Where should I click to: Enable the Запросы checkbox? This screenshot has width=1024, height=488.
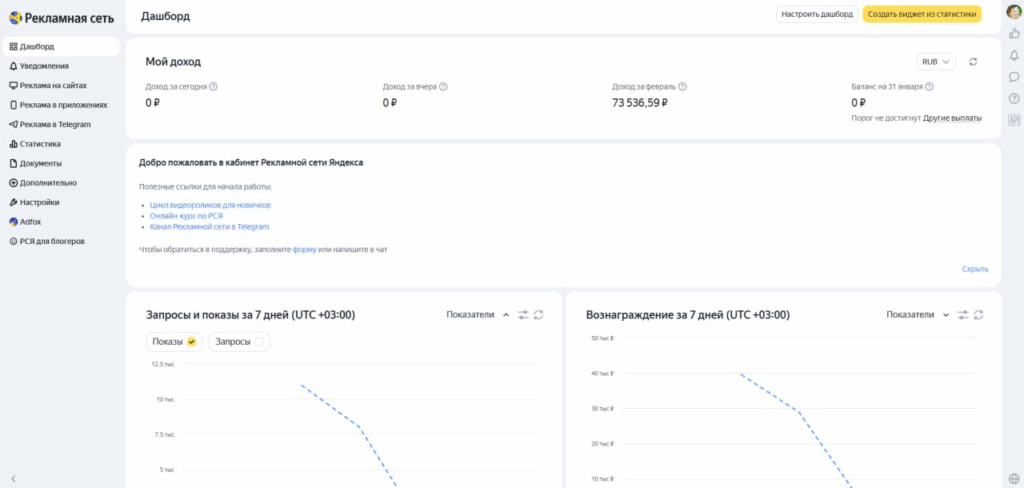[259, 342]
